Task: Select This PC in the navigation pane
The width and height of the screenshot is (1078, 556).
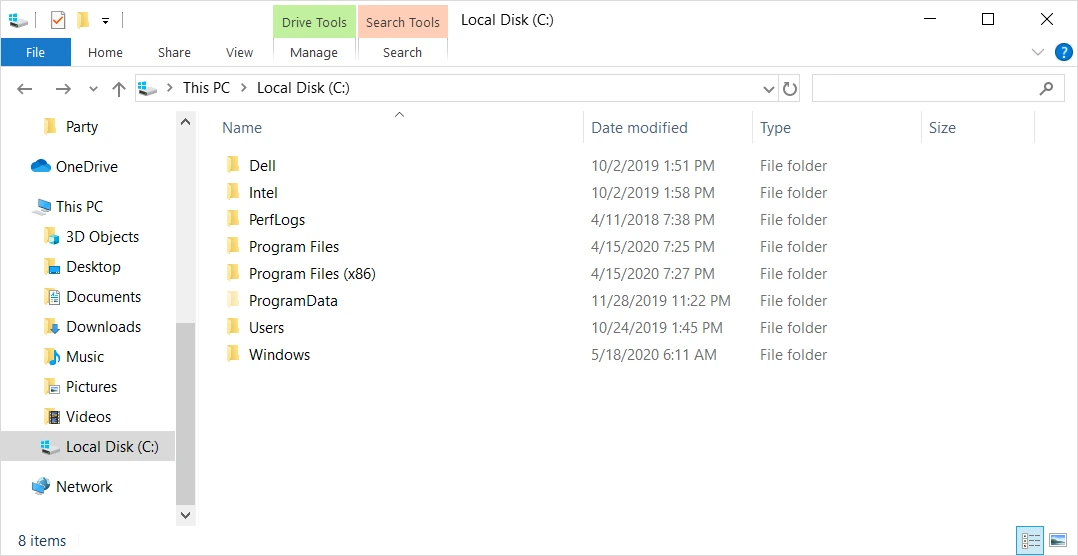Action: tap(79, 206)
